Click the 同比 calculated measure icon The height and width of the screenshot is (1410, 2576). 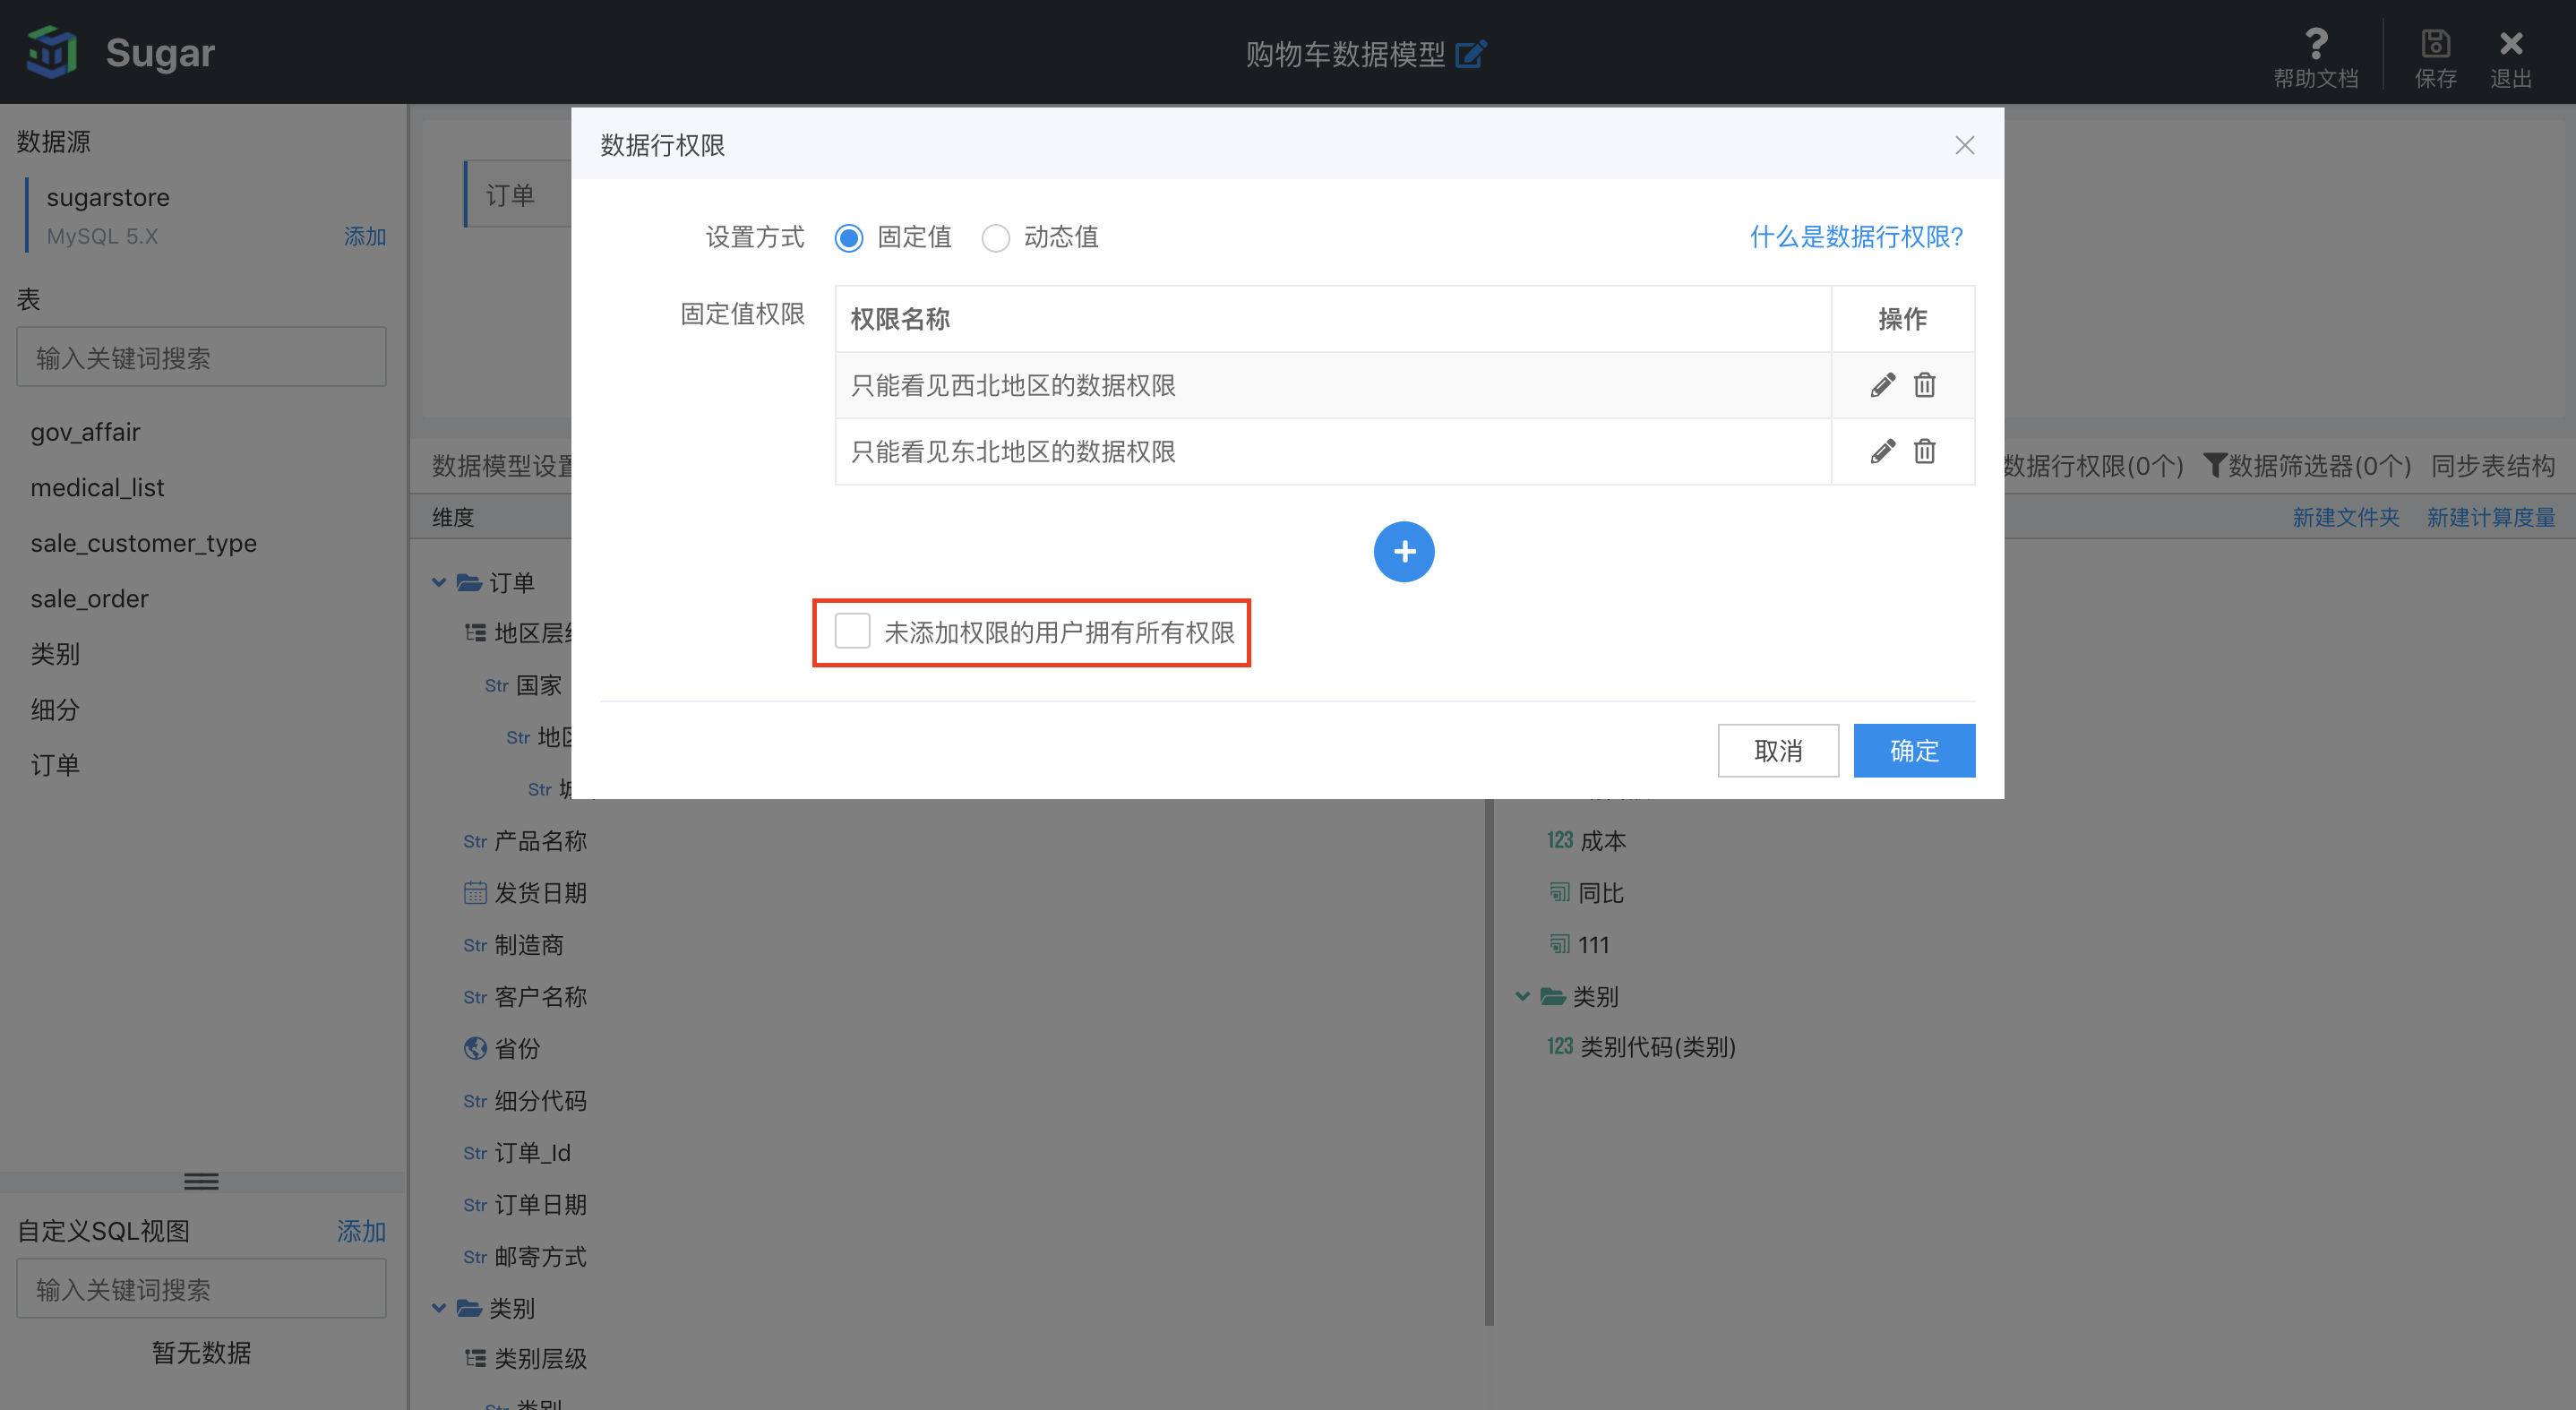[x=1559, y=891]
